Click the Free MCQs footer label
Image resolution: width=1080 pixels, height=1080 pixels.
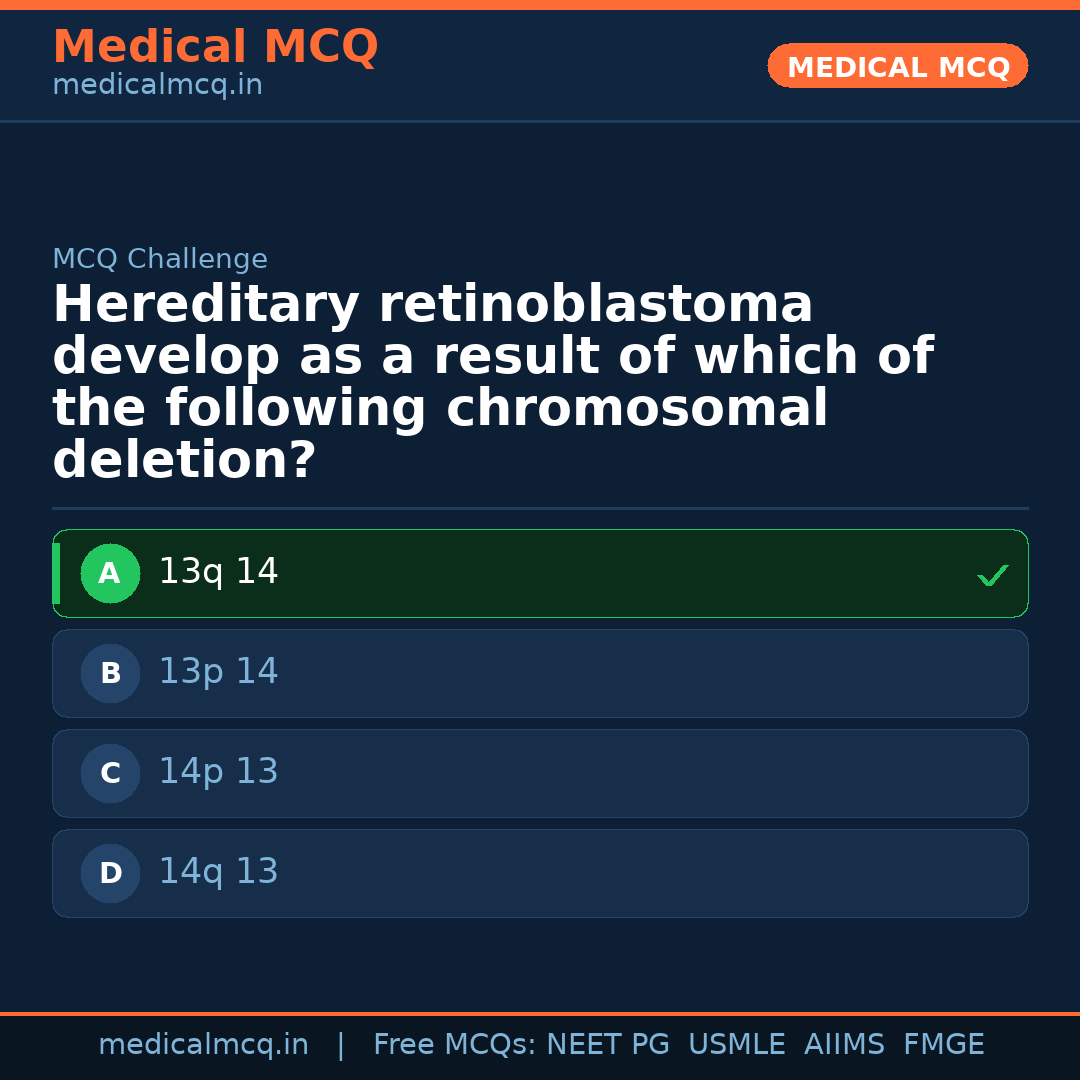coord(454,1045)
